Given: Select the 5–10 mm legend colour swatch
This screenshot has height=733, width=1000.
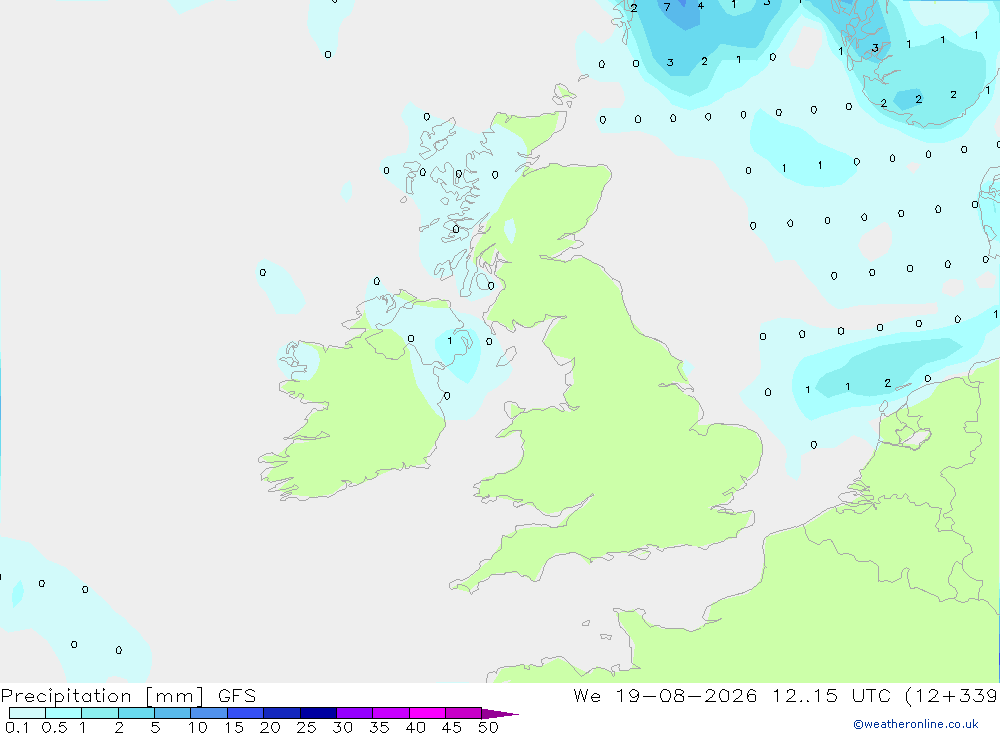Looking at the screenshot, I should click(173, 713).
